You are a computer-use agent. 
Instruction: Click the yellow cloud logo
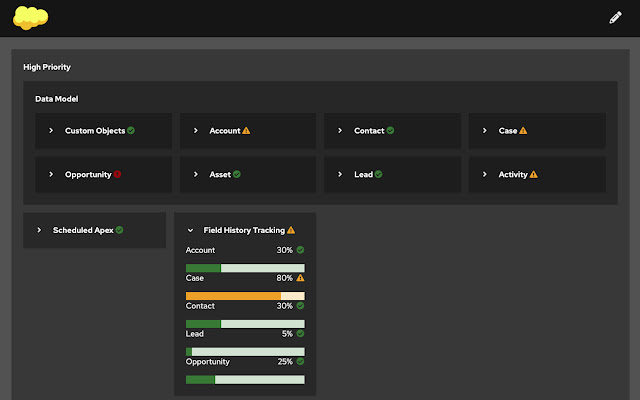[x=32, y=17]
